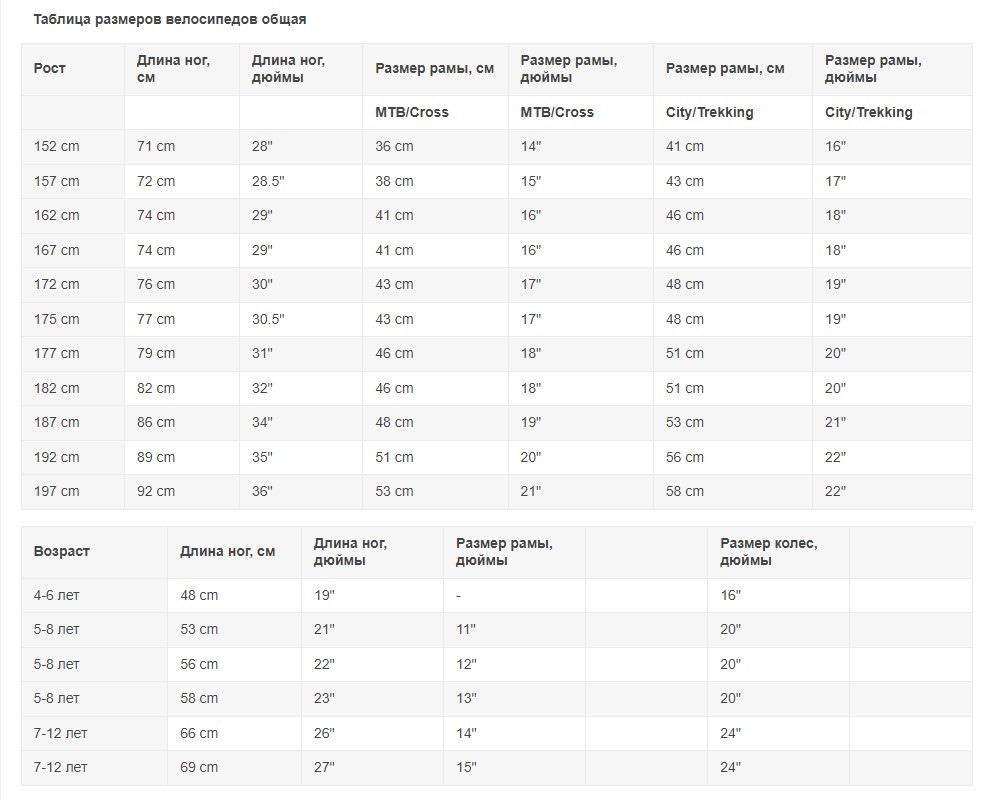Click the 69 cm leg length cell
Screen dimensions: 1001x800
coord(199,767)
